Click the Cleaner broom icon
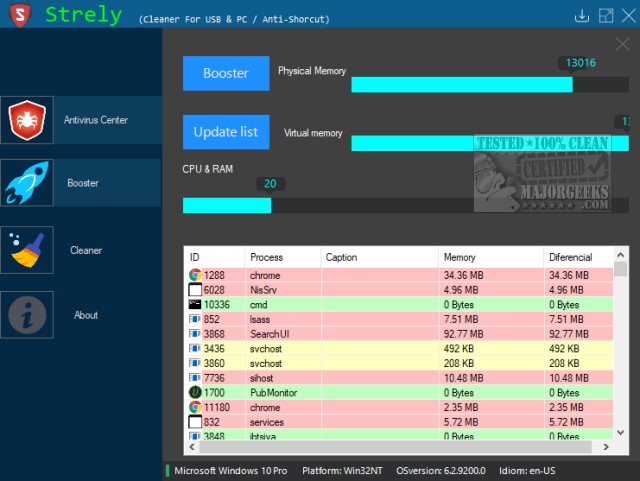The height and width of the screenshot is (481, 640). [27, 250]
